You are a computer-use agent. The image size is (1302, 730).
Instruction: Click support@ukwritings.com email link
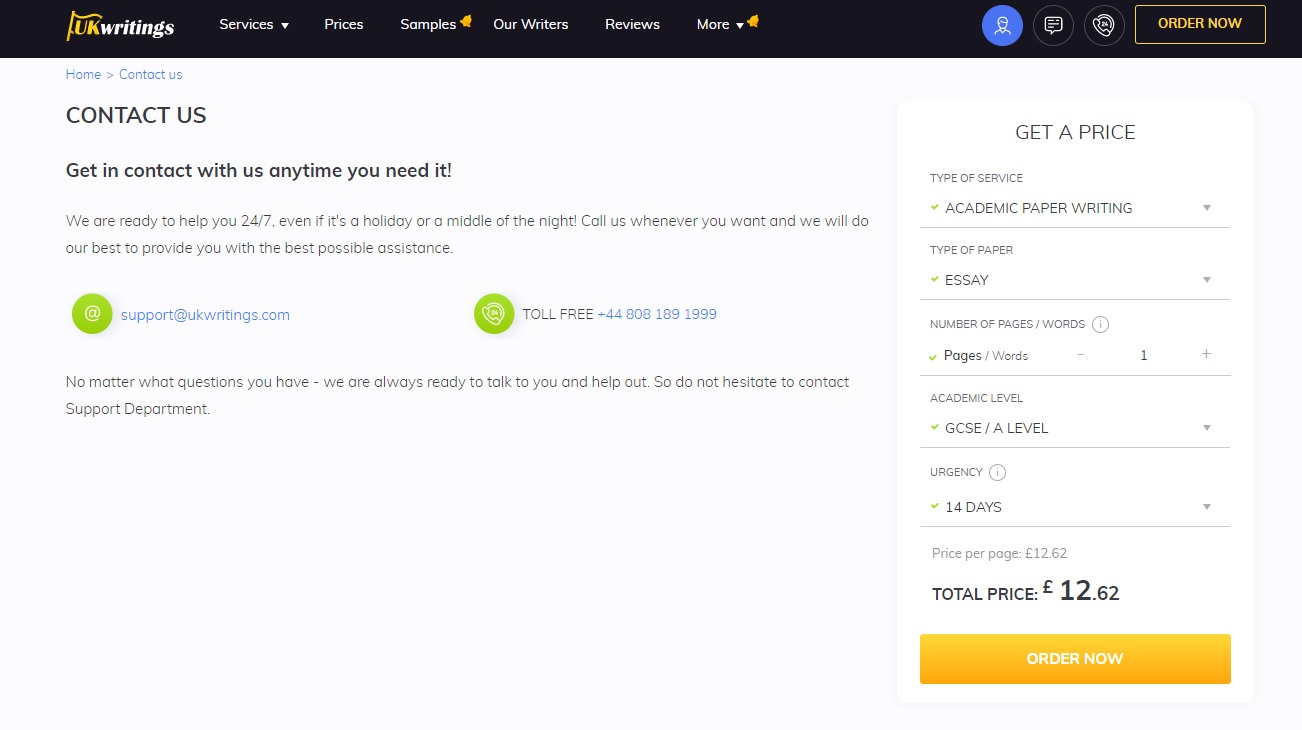[205, 314]
